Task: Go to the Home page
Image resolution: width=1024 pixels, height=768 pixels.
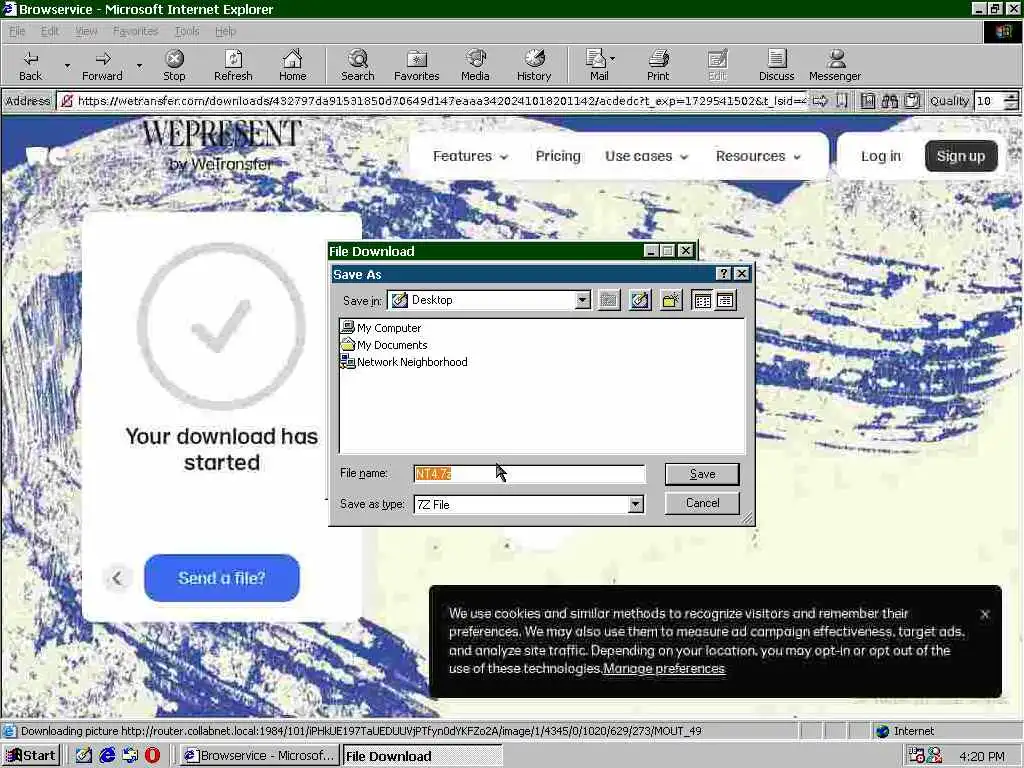Action: point(292,65)
